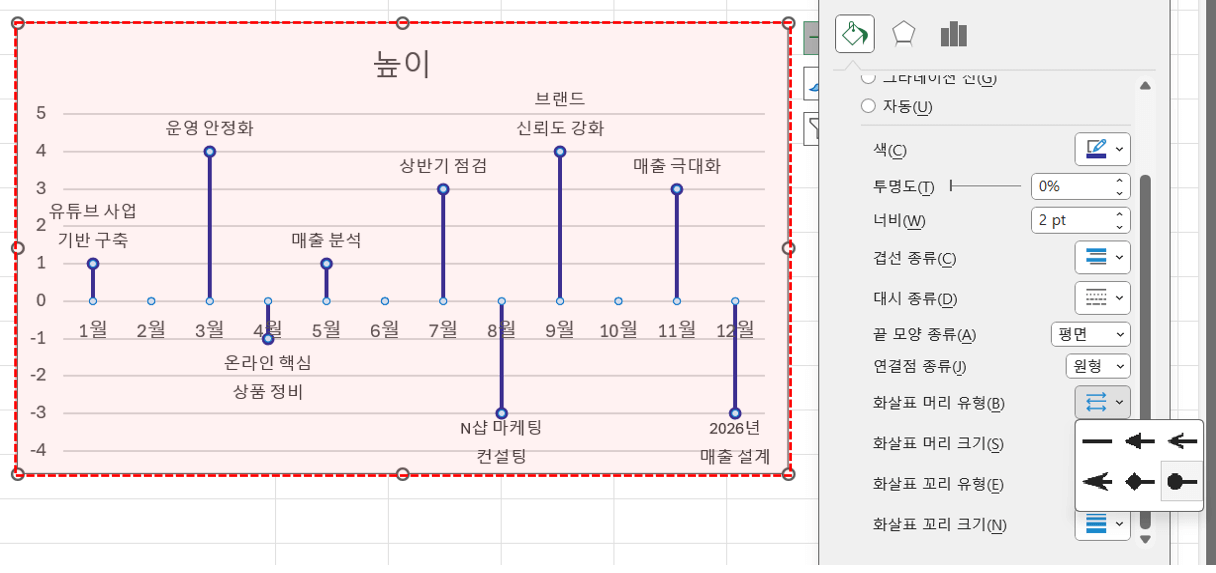
Task: Choose the oval circle arrow head type
Action: tap(1182, 482)
